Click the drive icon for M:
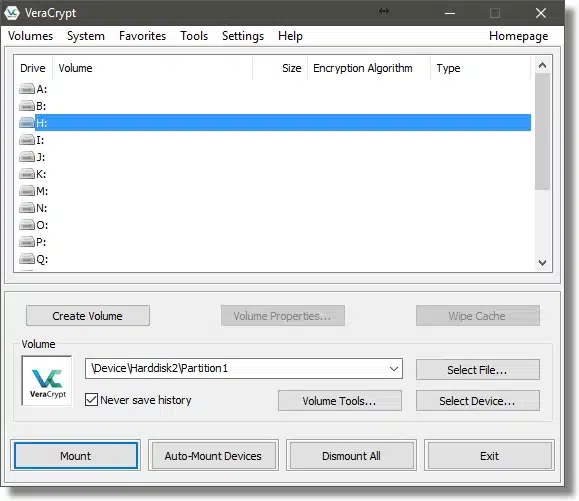This screenshot has width=579, height=501. click(27, 191)
